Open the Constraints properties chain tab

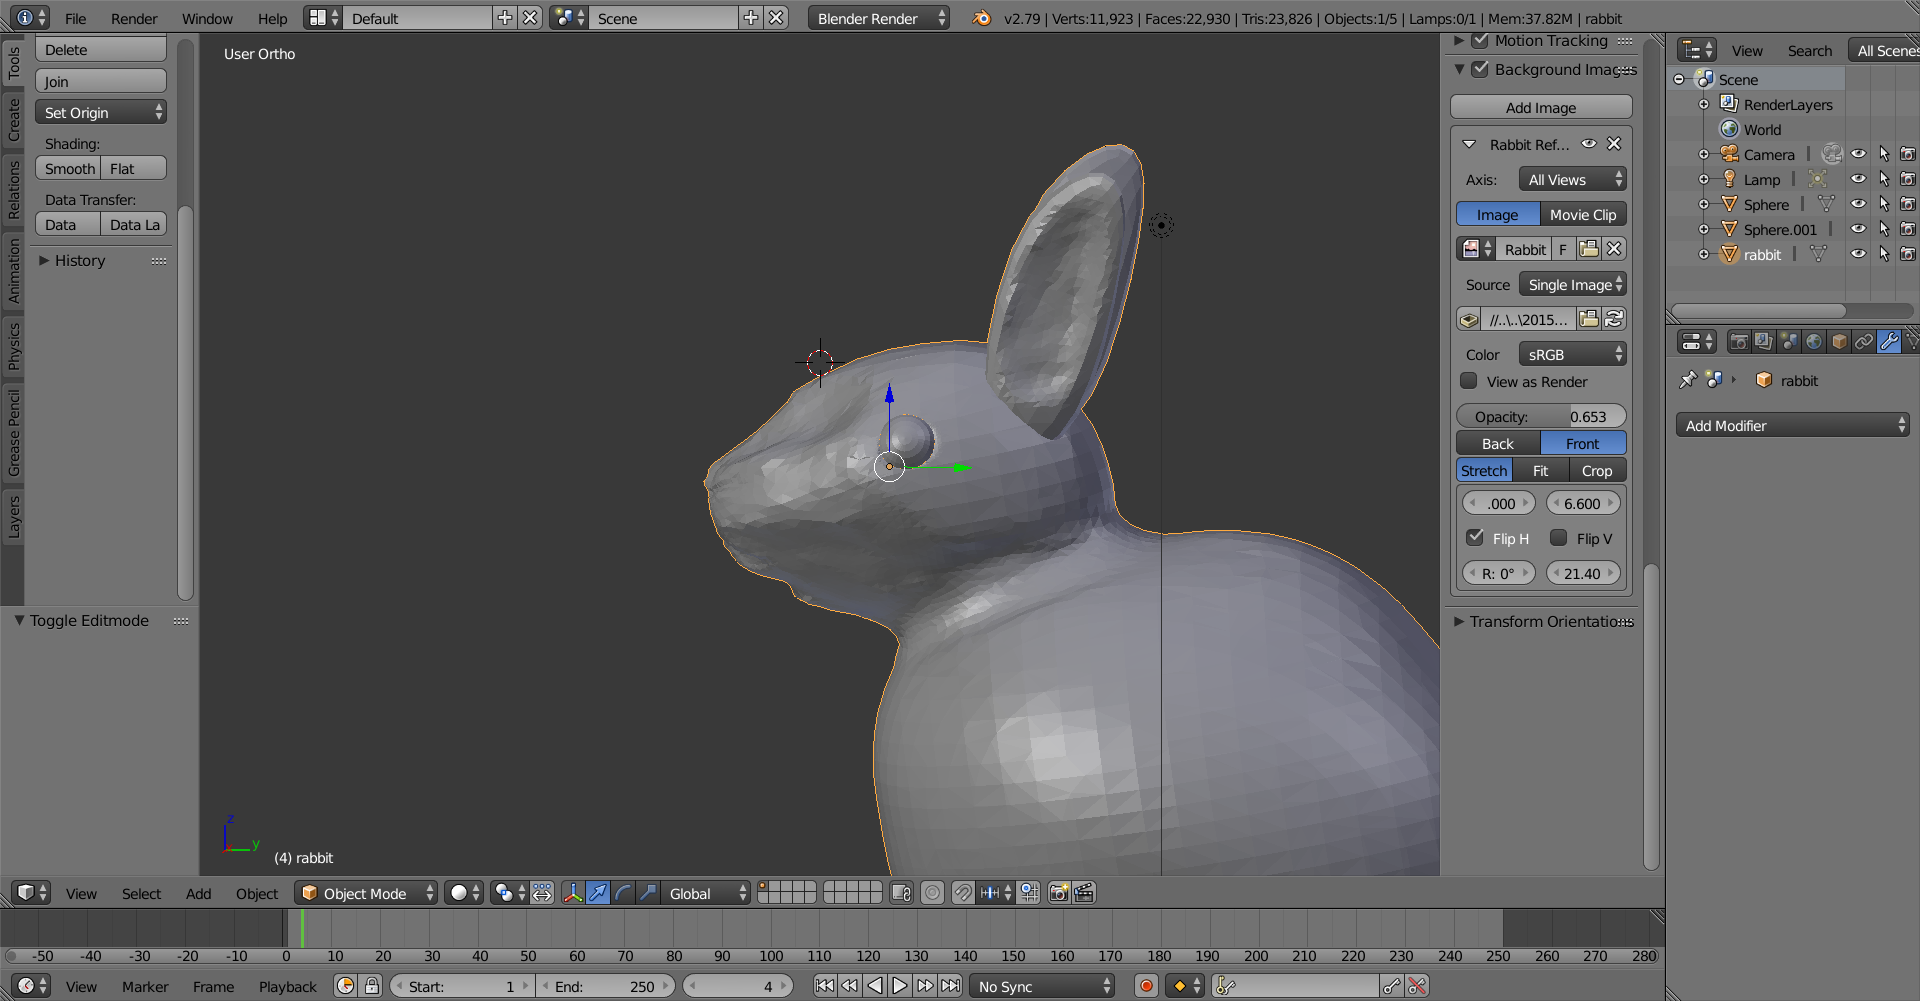[x=1864, y=342]
